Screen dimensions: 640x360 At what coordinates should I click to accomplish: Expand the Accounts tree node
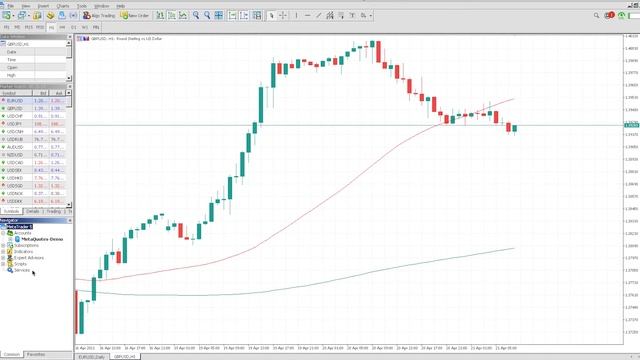pyautogui.click(x=3, y=233)
